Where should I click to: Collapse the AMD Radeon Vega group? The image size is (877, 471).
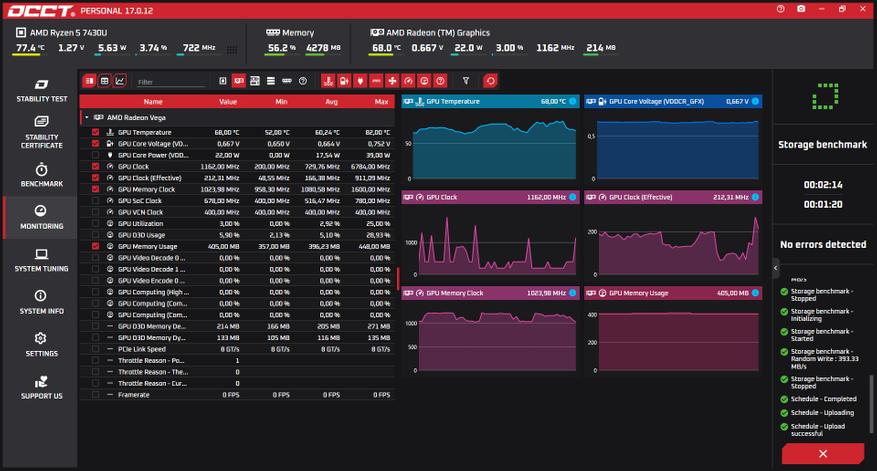(87, 117)
